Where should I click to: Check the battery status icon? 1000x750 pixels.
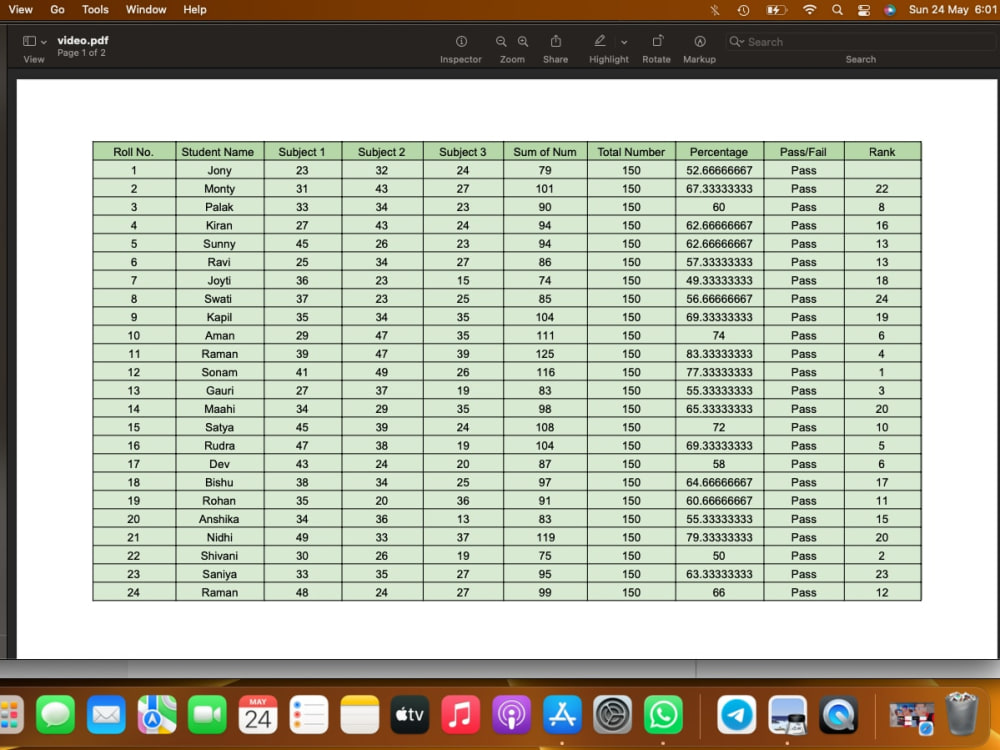(776, 10)
